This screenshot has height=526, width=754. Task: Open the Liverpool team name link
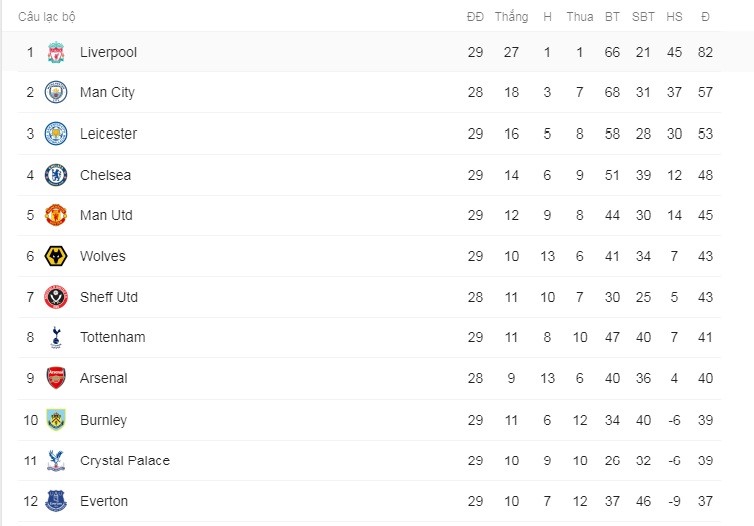coord(108,52)
